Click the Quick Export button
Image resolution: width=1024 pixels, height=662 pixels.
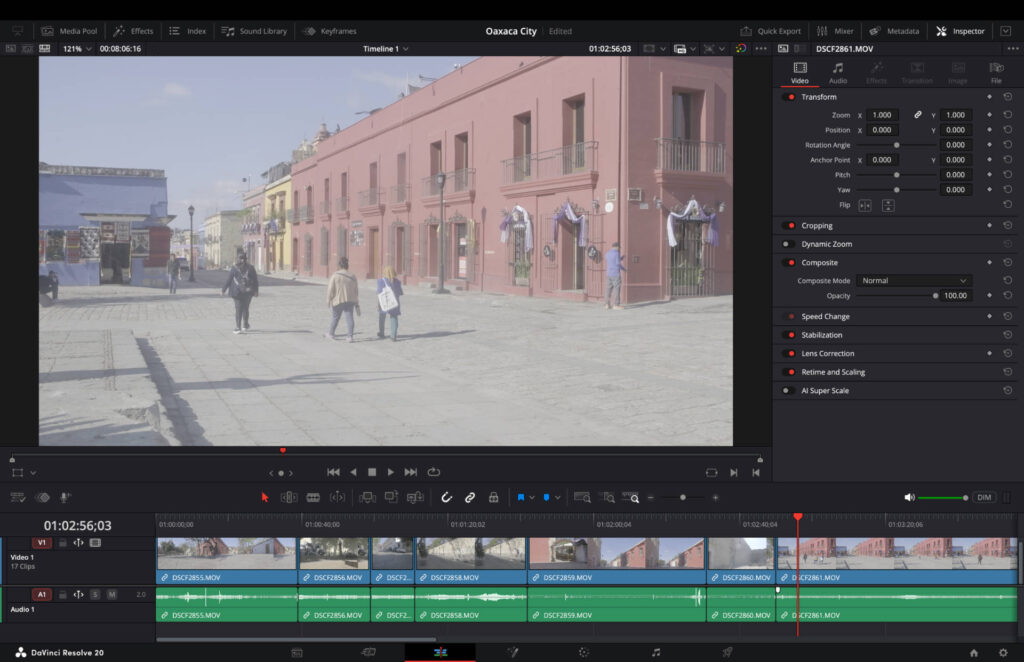[x=770, y=31]
